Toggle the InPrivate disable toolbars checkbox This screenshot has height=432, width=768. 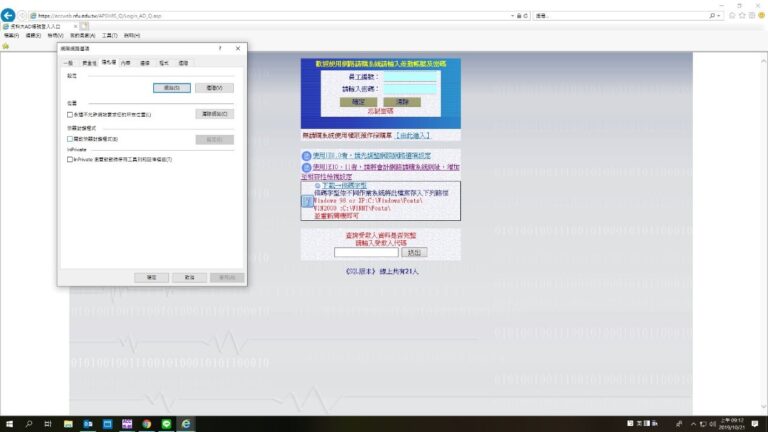click(69, 159)
